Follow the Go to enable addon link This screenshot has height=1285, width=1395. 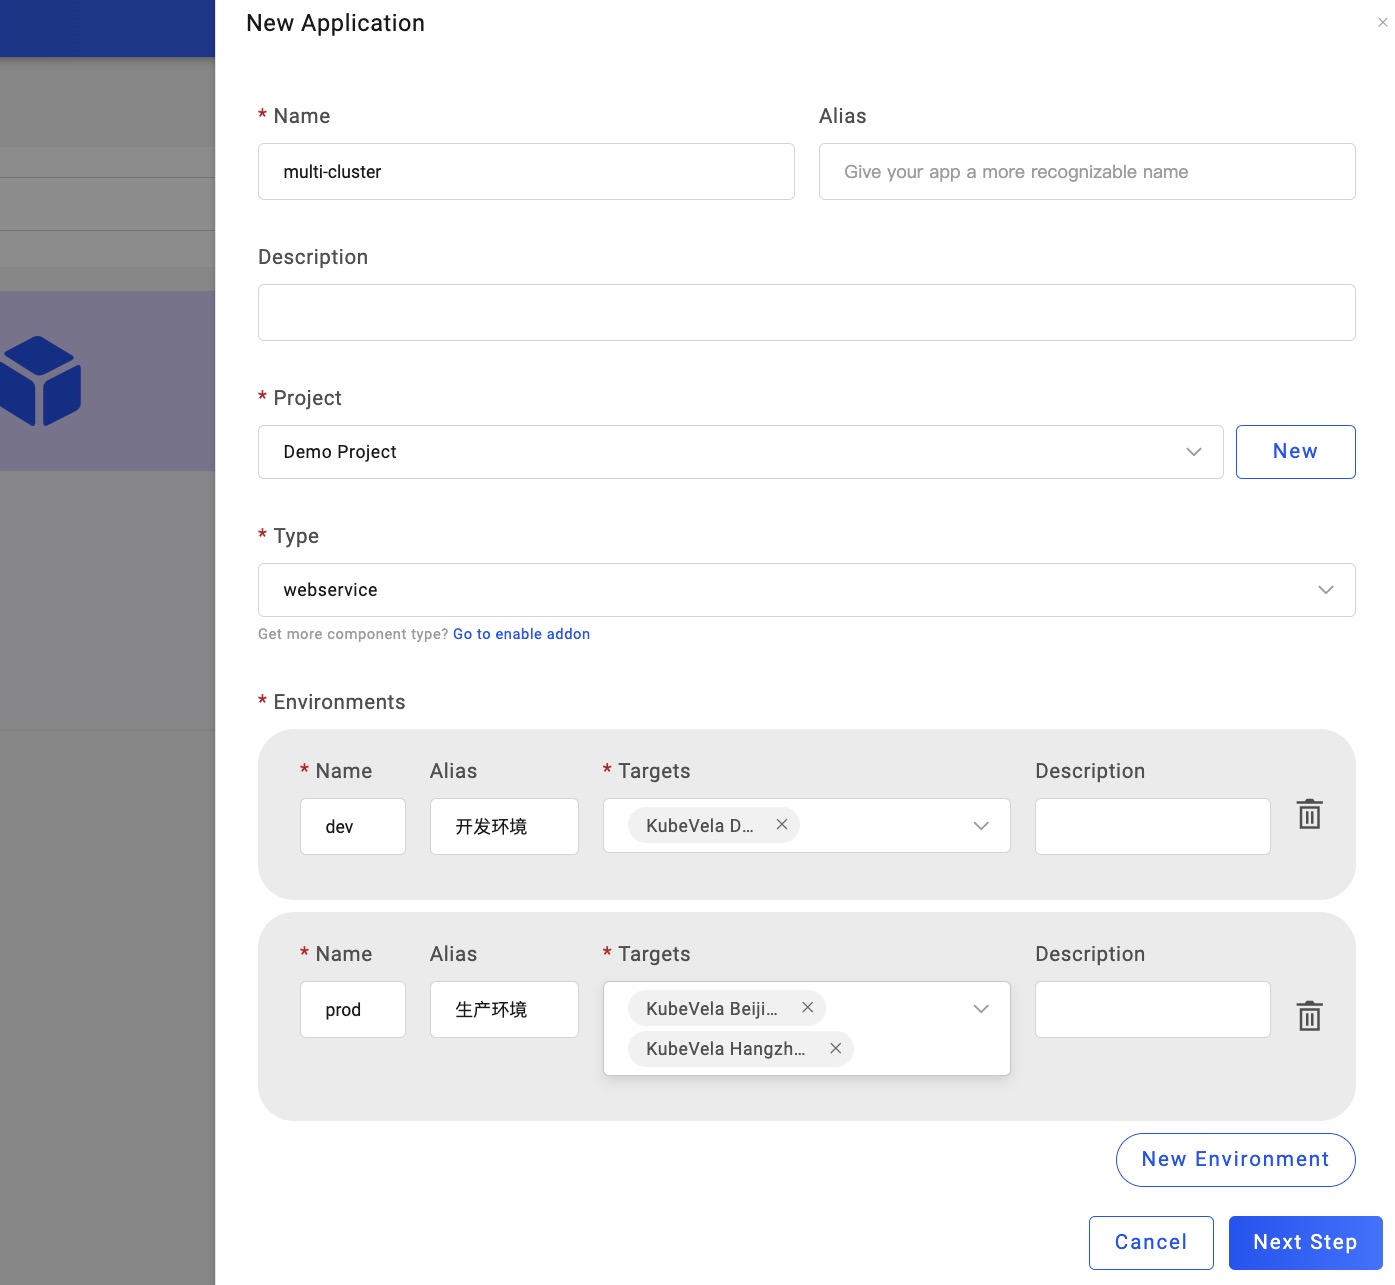521,634
